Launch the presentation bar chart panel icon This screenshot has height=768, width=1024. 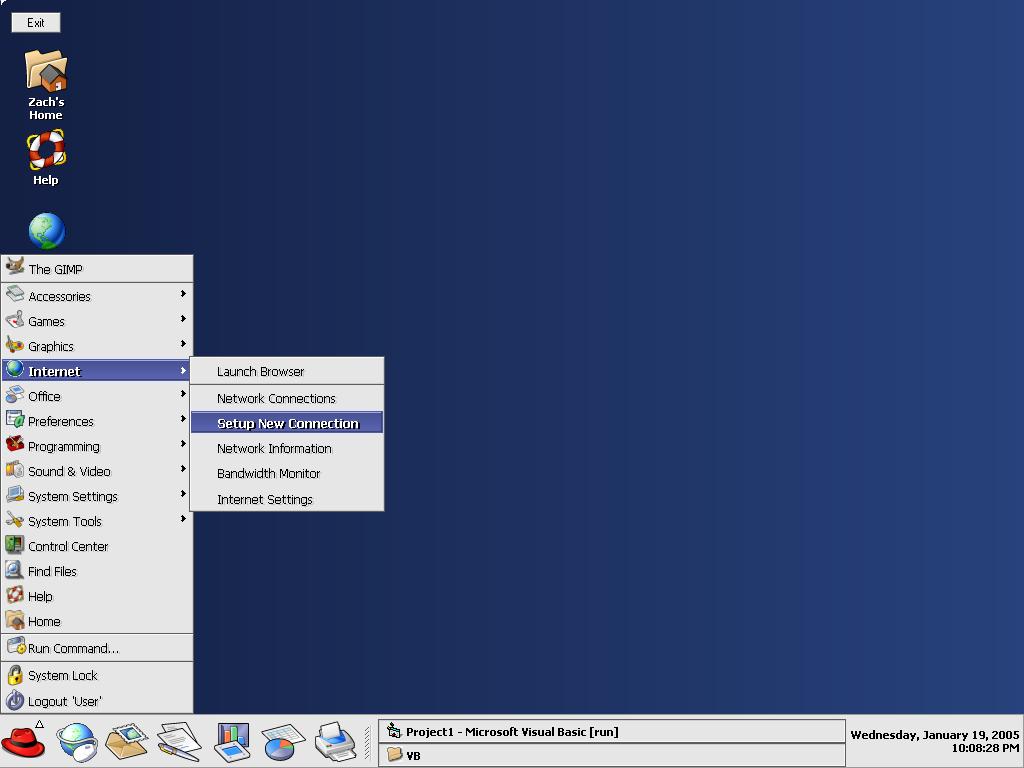pyautogui.click(x=232, y=743)
